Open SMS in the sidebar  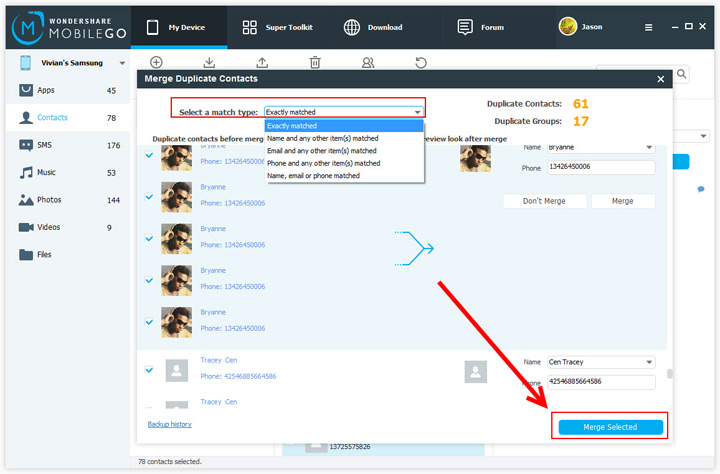pos(68,145)
